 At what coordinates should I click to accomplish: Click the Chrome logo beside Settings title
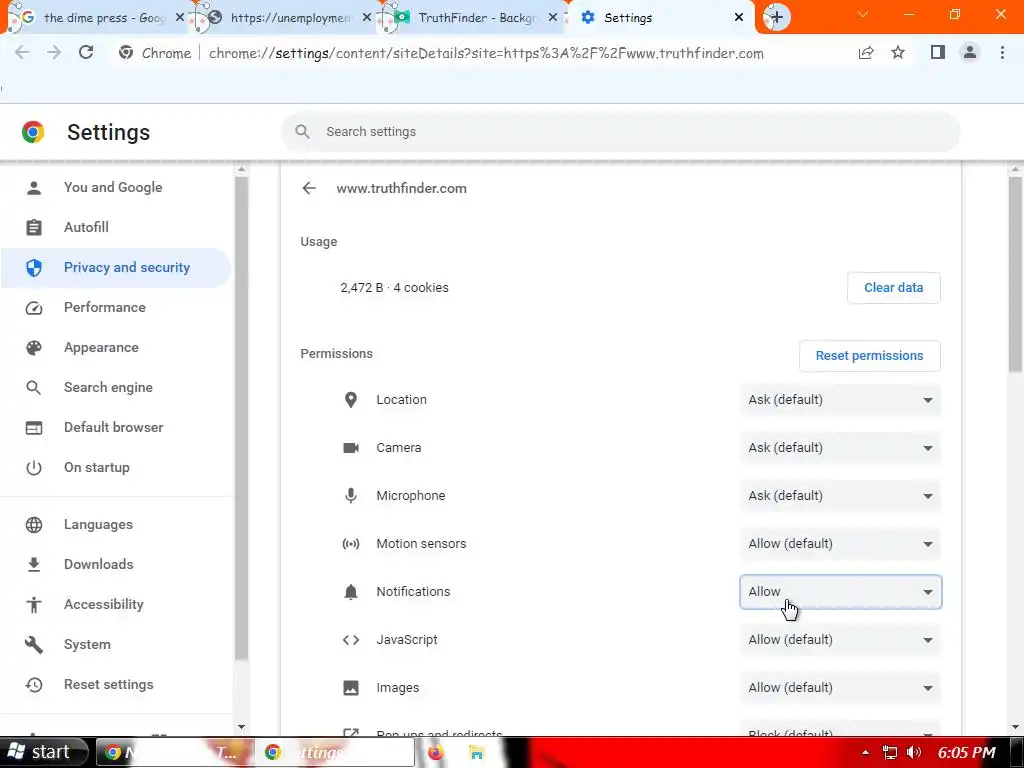tap(33, 132)
